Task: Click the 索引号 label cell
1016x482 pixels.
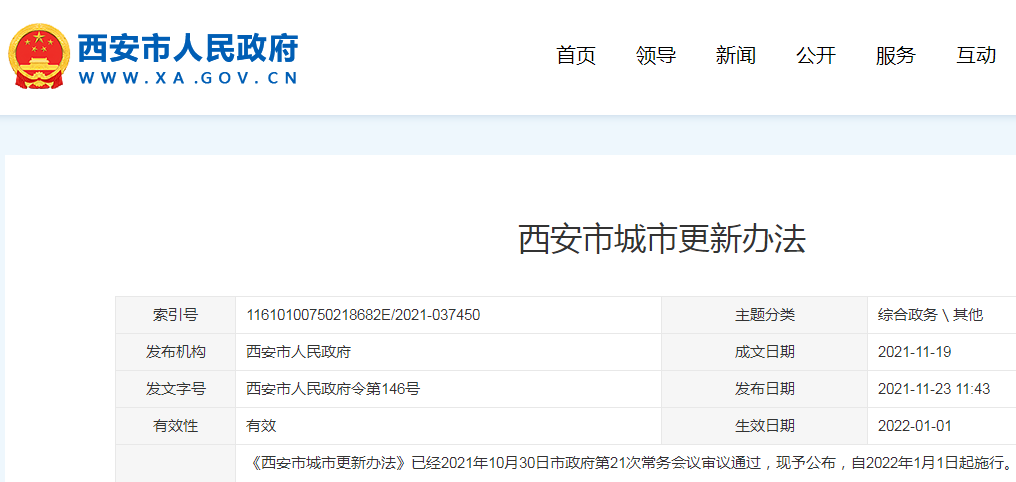Action: tap(176, 316)
